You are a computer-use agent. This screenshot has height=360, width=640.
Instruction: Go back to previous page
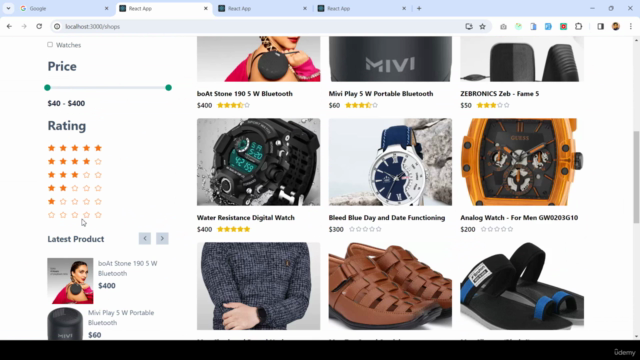pyautogui.click(x=9, y=27)
